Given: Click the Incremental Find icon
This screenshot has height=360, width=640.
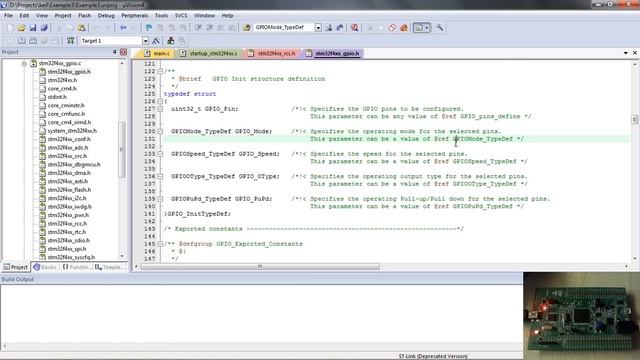Looking at the screenshot, I should coord(340,28).
